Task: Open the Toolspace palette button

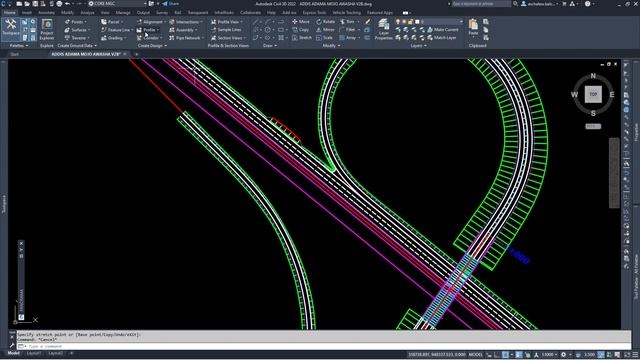Action: point(11,28)
